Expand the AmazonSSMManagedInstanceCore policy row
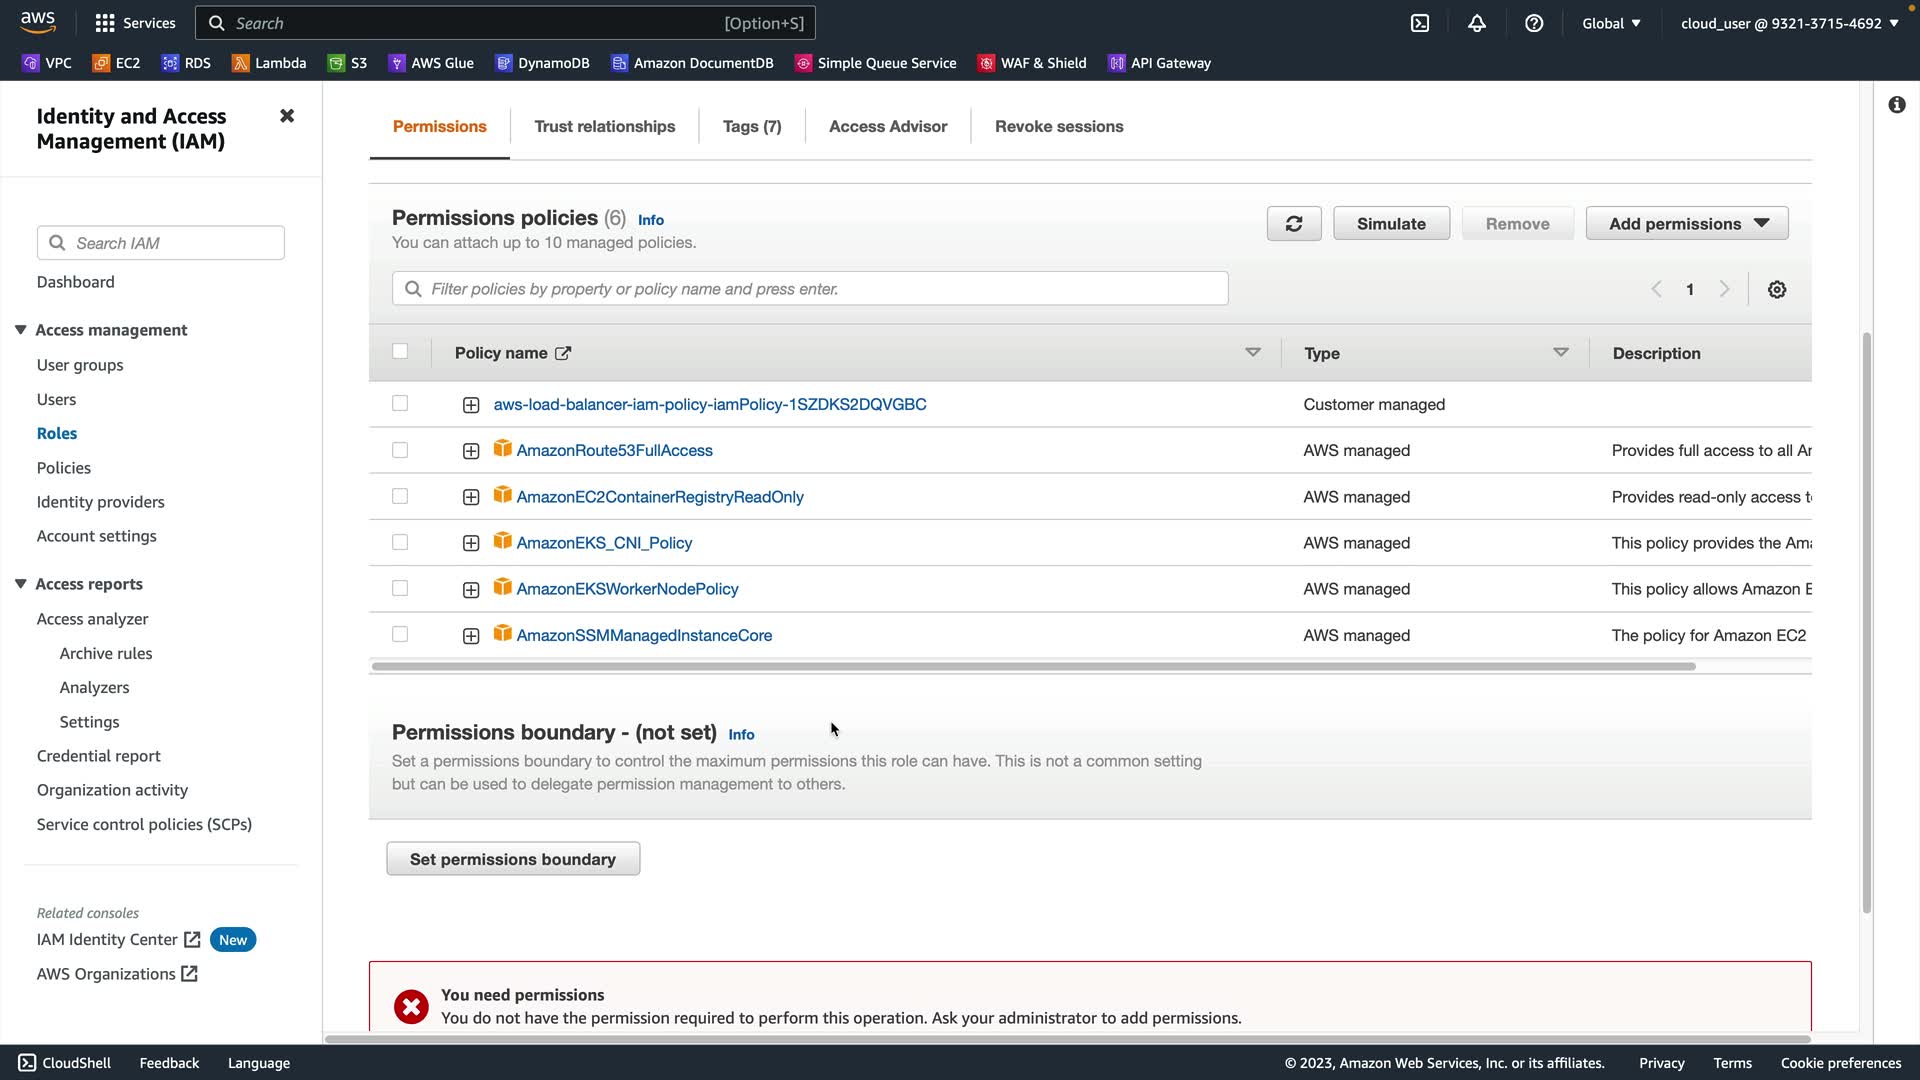This screenshot has width=1920, height=1080. click(x=471, y=636)
